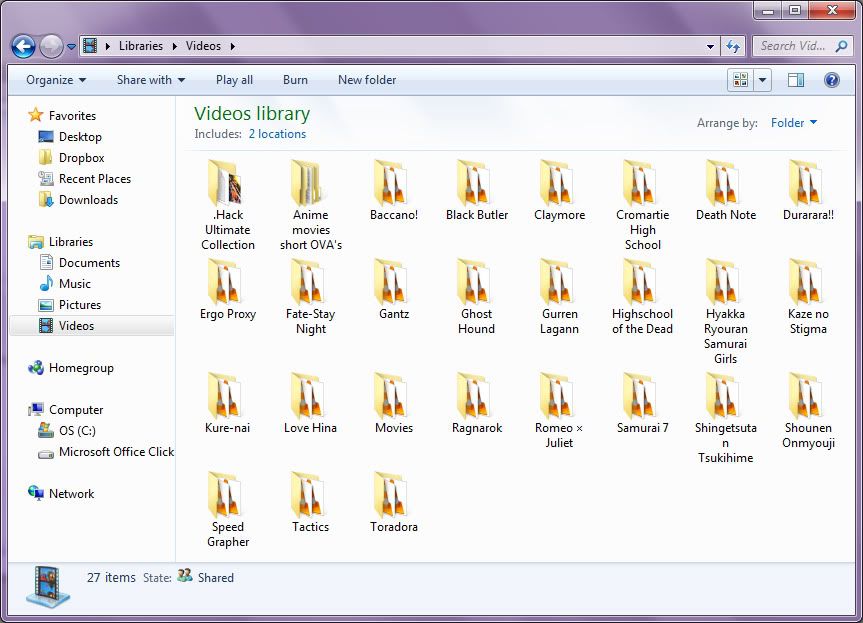The width and height of the screenshot is (863, 623).
Task: Click New folder button
Action: click(x=367, y=80)
